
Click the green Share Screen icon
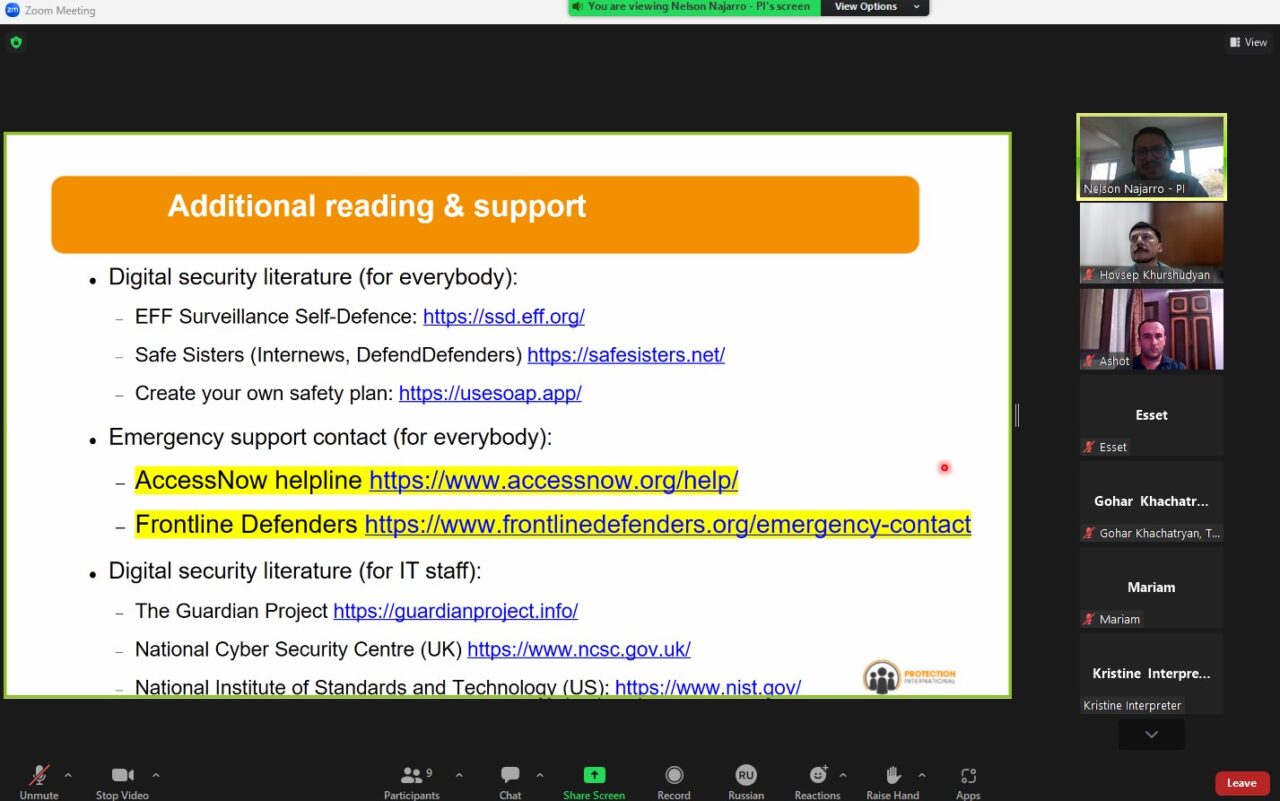pos(594,776)
